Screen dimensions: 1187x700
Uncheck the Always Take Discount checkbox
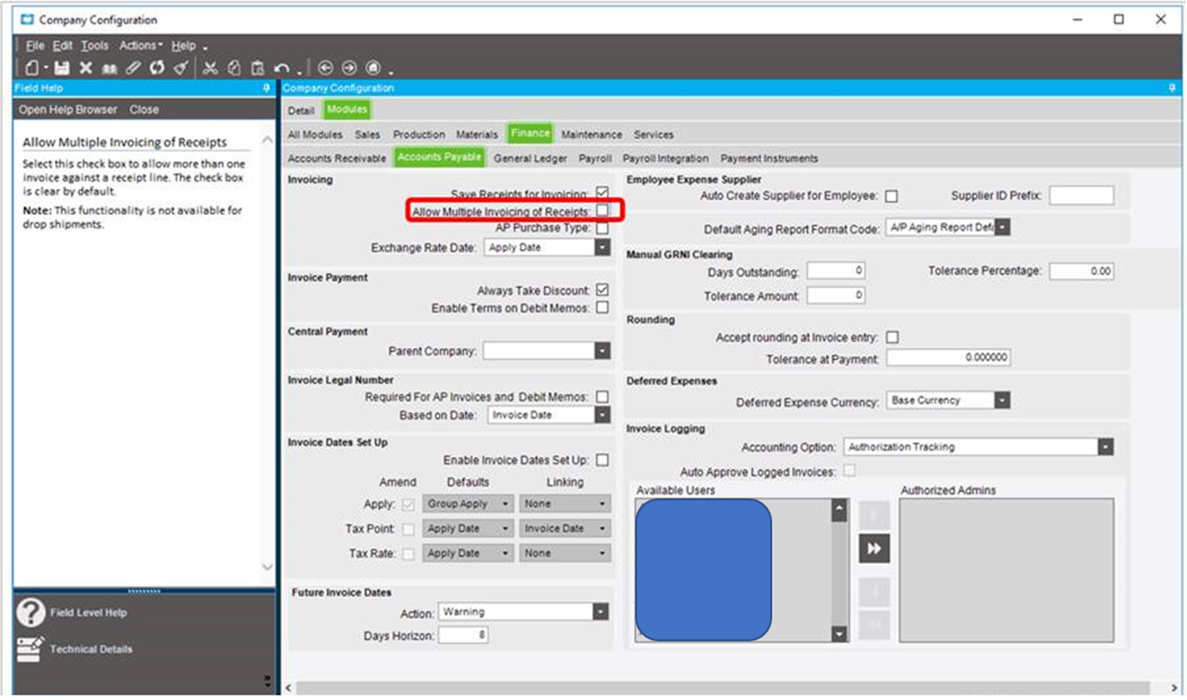coord(602,291)
